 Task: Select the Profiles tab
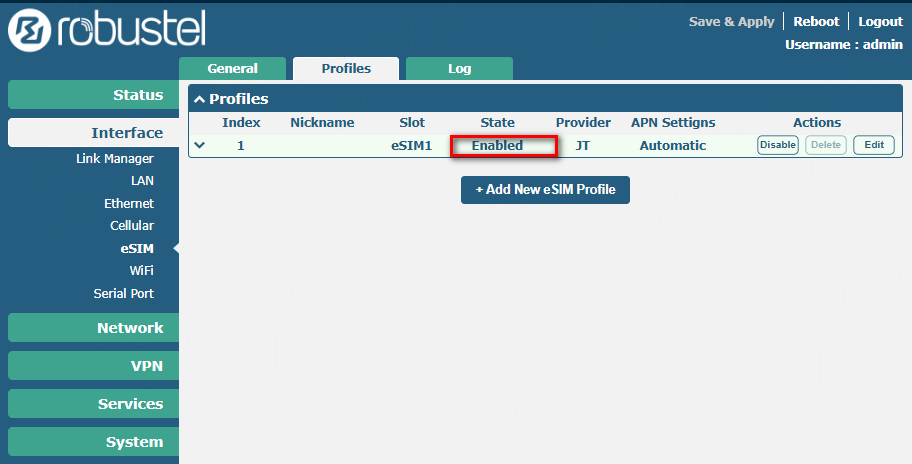(x=346, y=69)
